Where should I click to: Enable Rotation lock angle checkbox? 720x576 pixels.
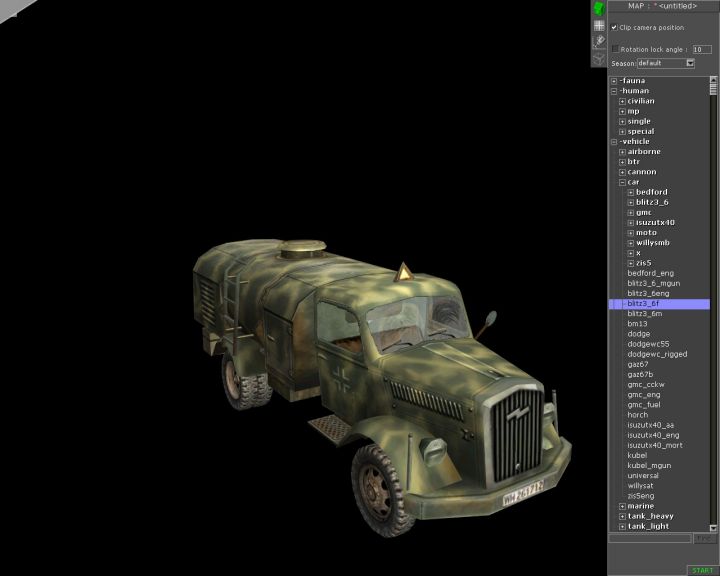[x=615, y=48]
